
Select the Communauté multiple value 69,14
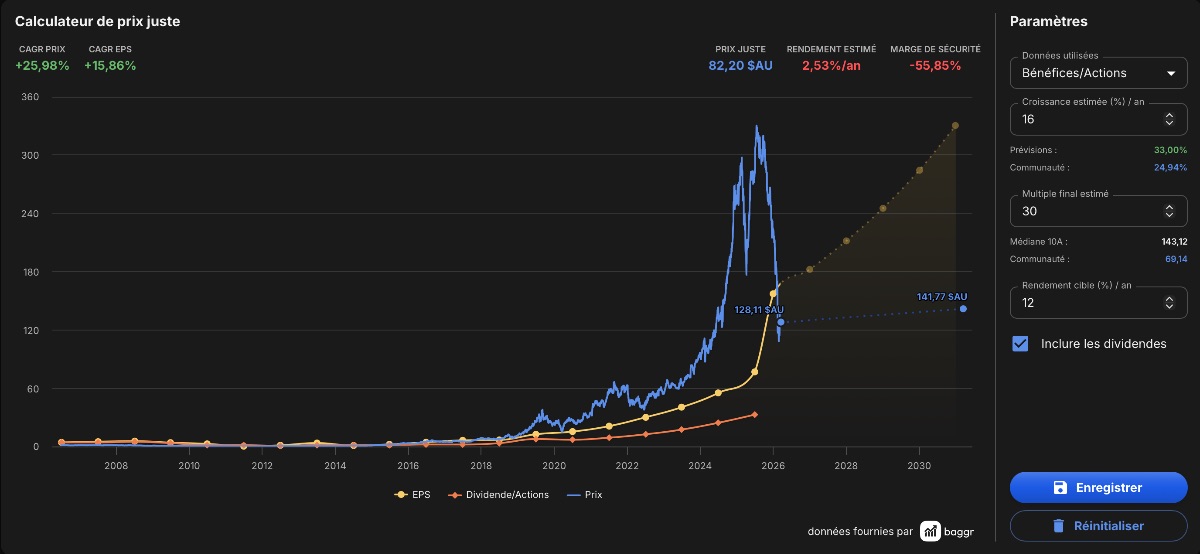pos(1176,259)
